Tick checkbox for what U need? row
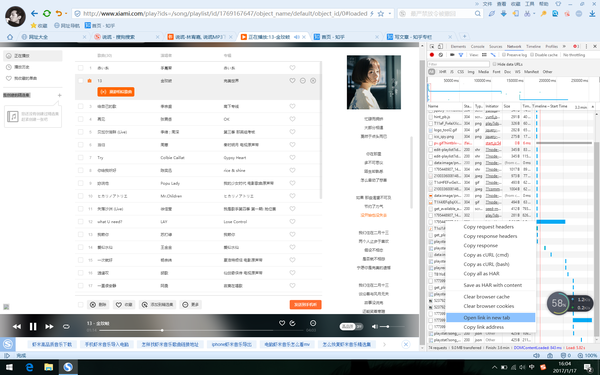Screen dimensions: 600x375 tap(80, 222)
